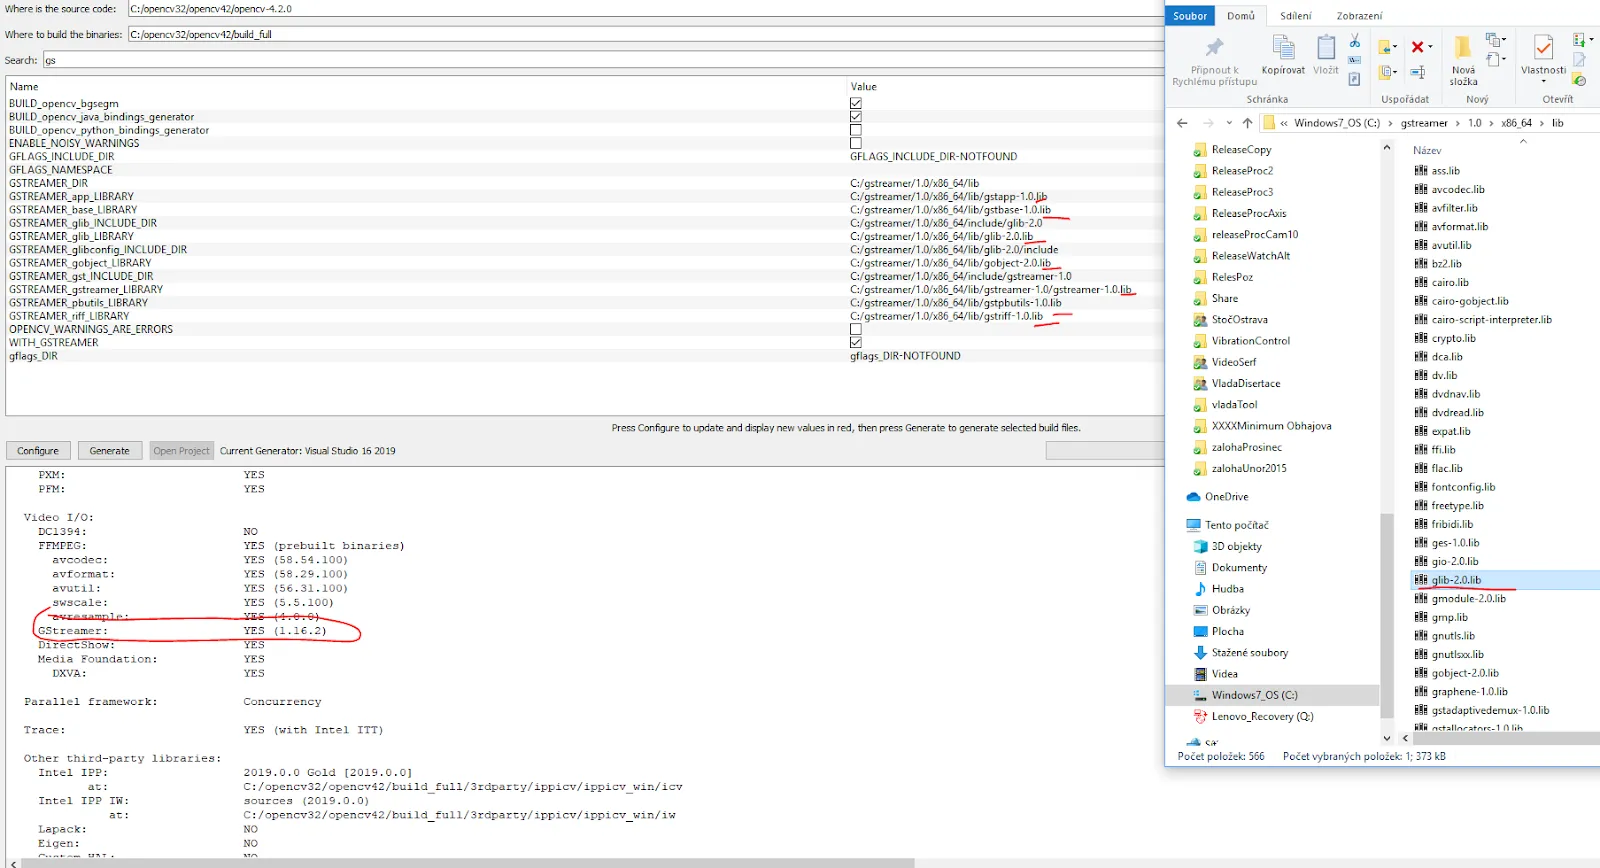Click the Nová složka folder icon
Viewport: 1600px width, 868px height.
coord(1463,48)
